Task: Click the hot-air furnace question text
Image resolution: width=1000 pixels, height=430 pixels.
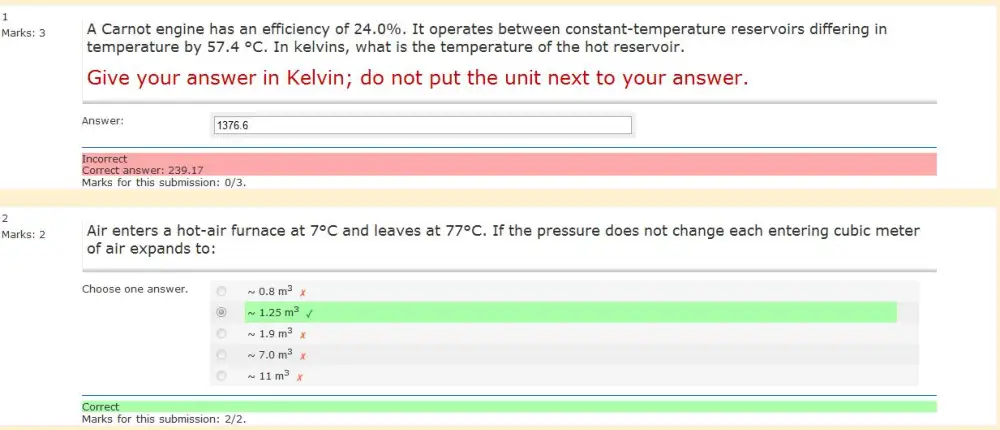Action: [503, 239]
